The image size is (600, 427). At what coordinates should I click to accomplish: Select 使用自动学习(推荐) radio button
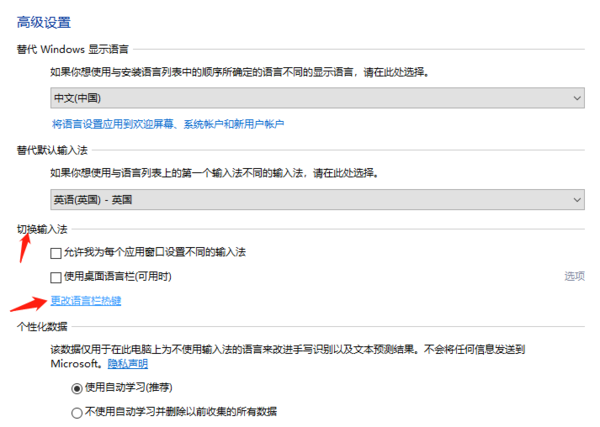pyautogui.click(x=77, y=388)
